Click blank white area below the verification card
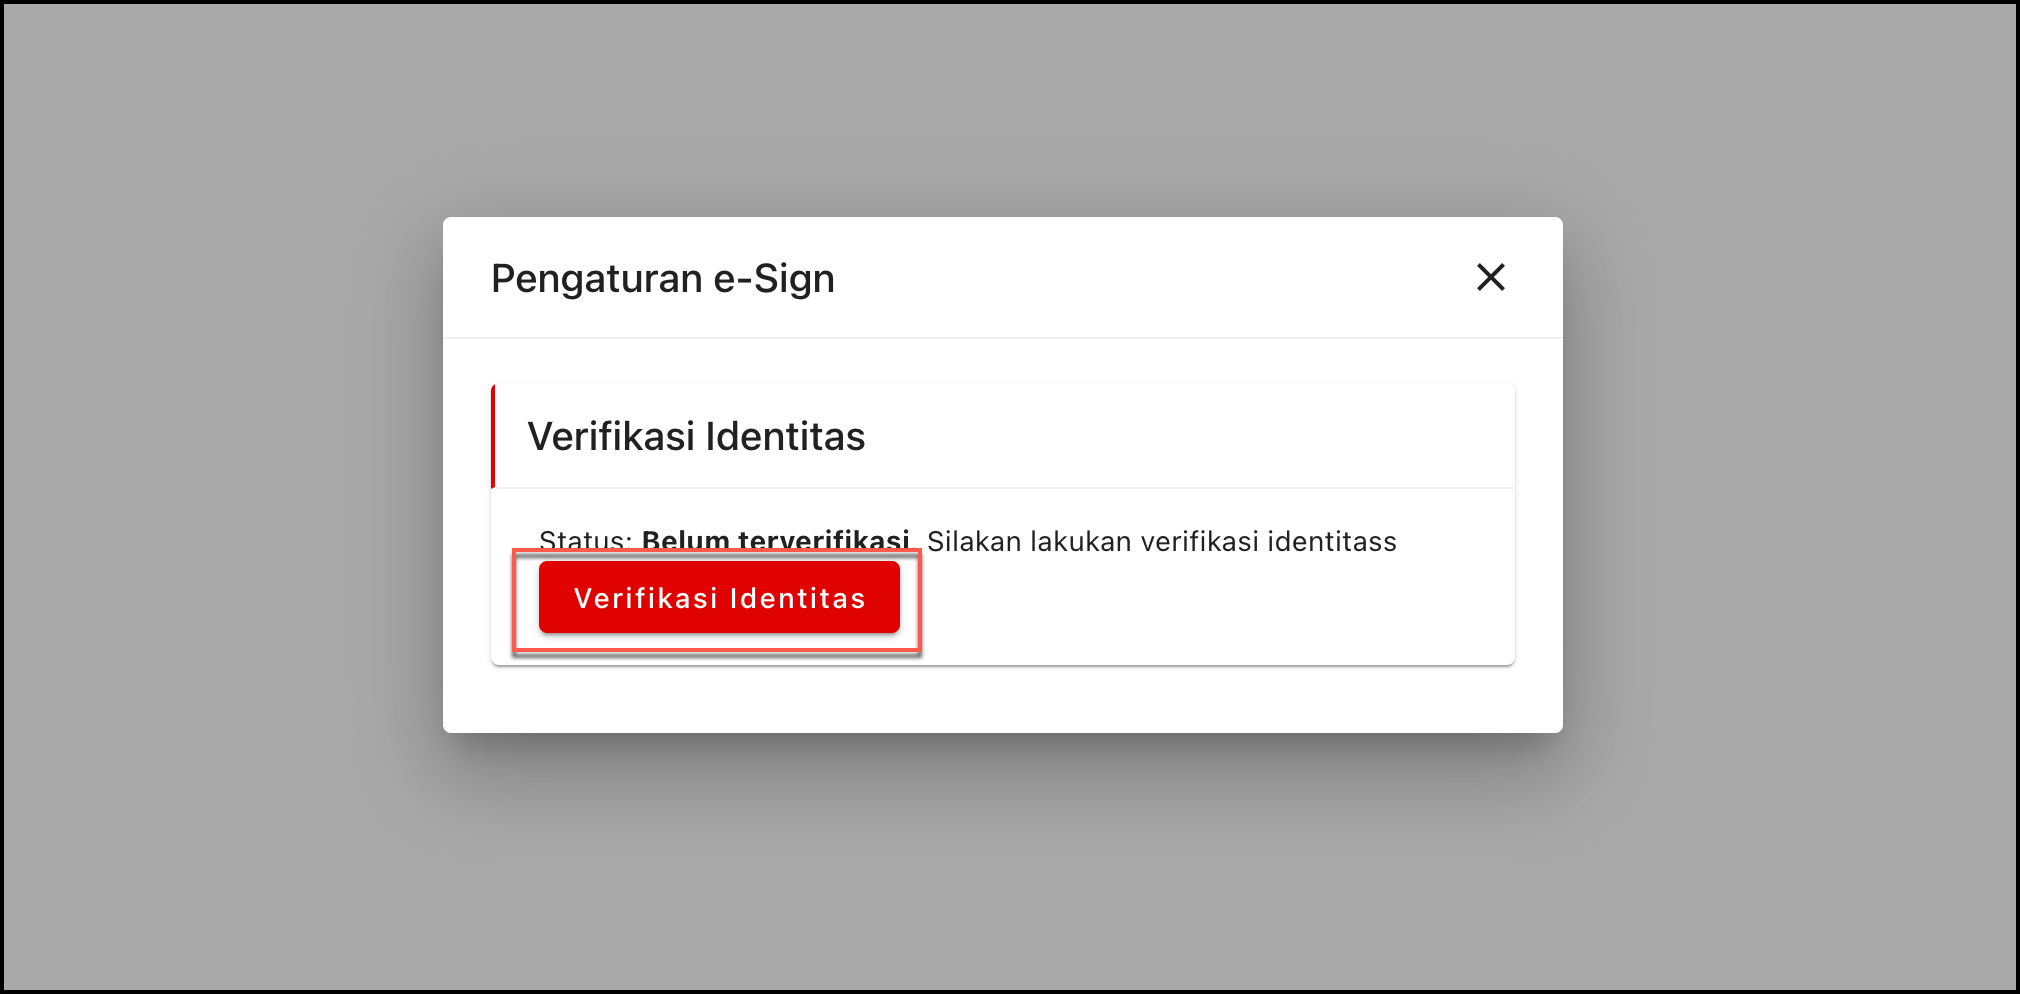The image size is (2020, 994). point(1000,700)
